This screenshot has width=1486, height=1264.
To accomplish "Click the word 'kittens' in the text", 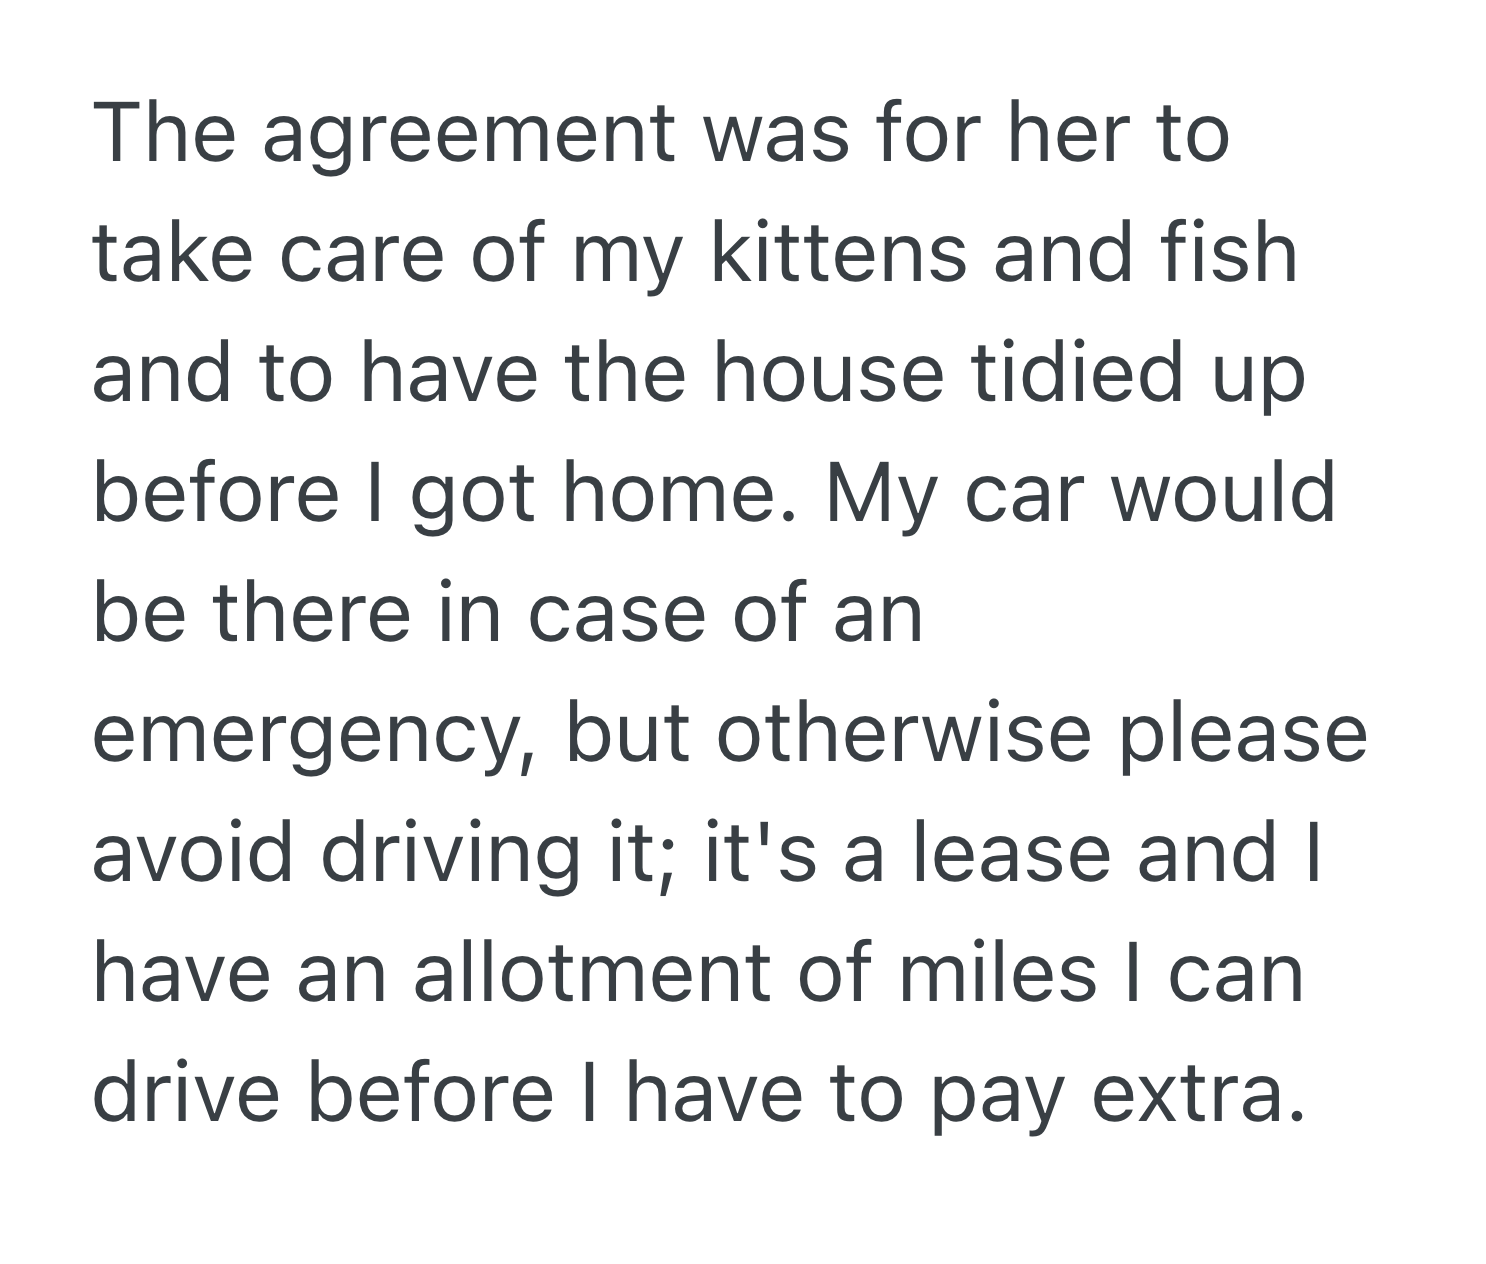I will (x=838, y=252).
